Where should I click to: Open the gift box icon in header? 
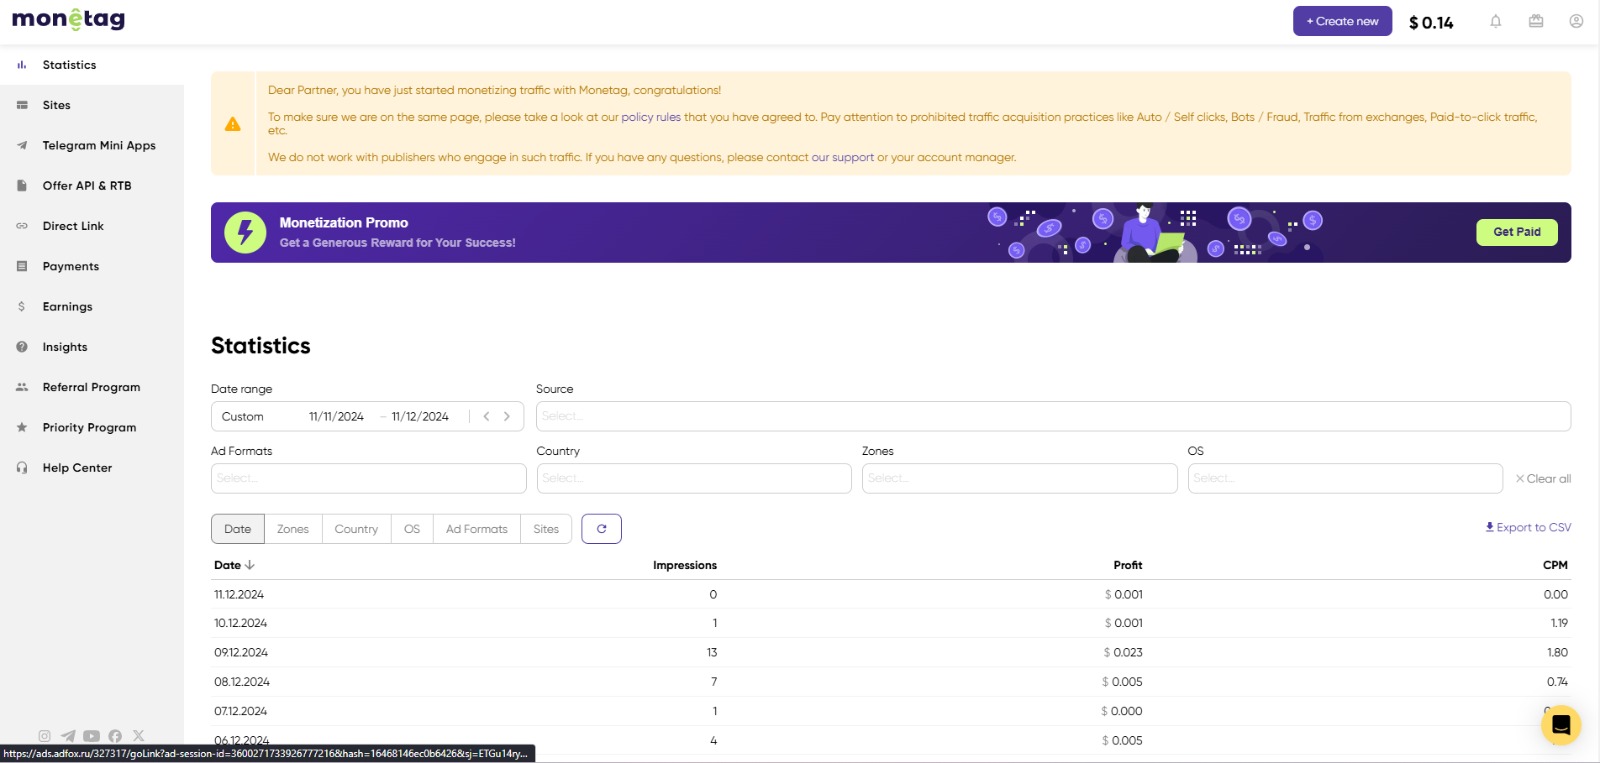tap(1536, 21)
